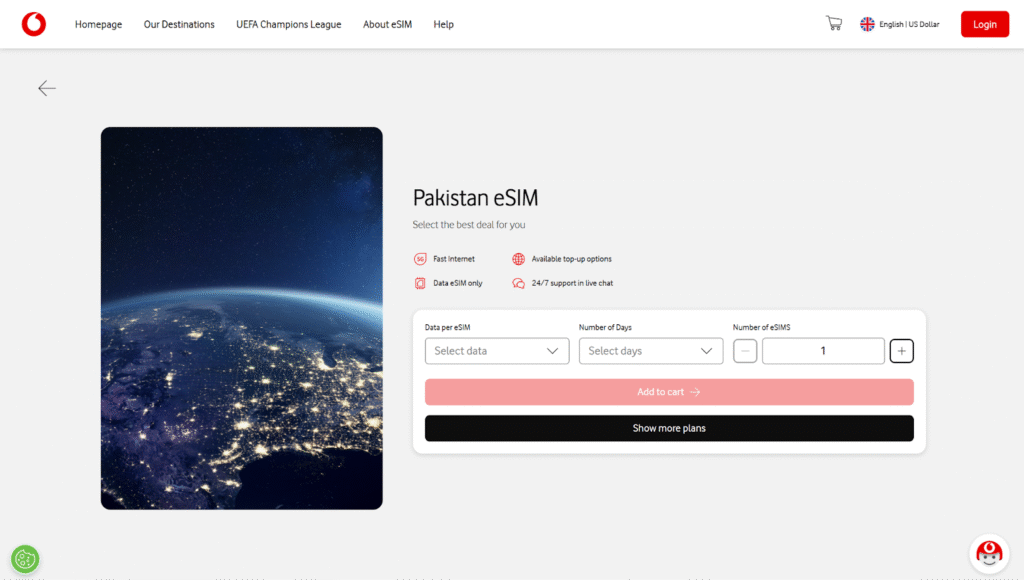Click the back arrow
The image size is (1024, 580).
click(46, 88)
